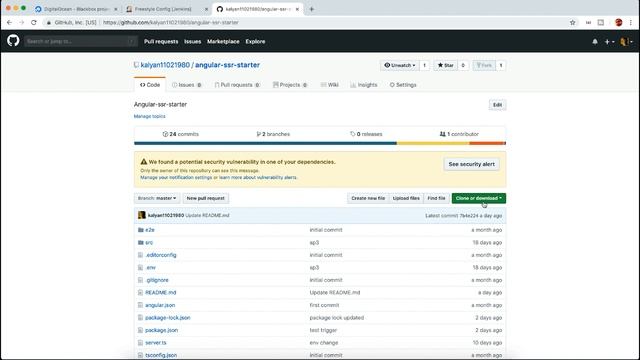This screenshot has height=360, width=640.
Task: Open the plus create-new menu
Action: coord(609,42)
